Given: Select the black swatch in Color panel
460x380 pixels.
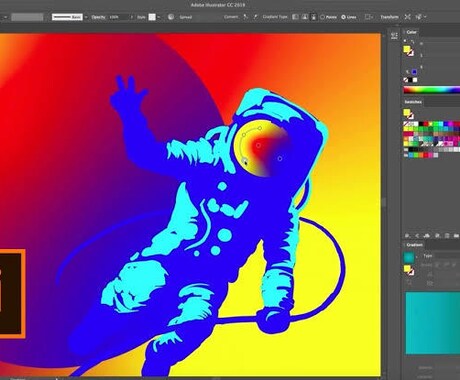Looking at the screenshot, I should click(x=411, y=80).
